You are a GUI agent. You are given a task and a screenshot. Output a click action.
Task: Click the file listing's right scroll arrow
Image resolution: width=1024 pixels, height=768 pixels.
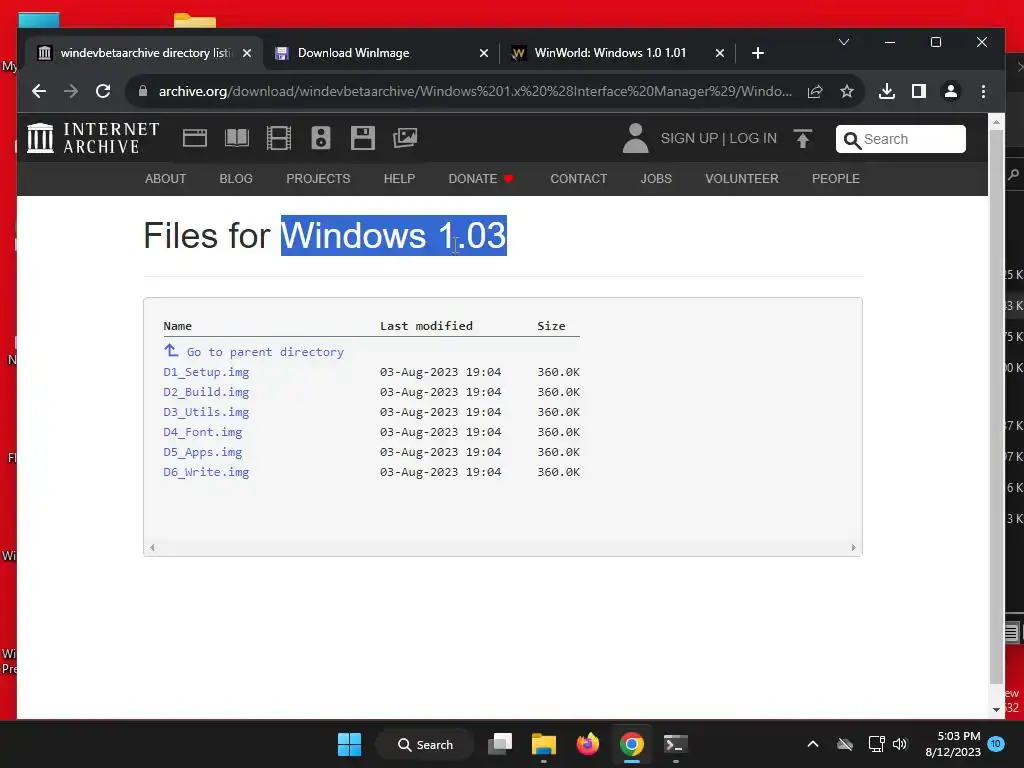pos(854,548)
